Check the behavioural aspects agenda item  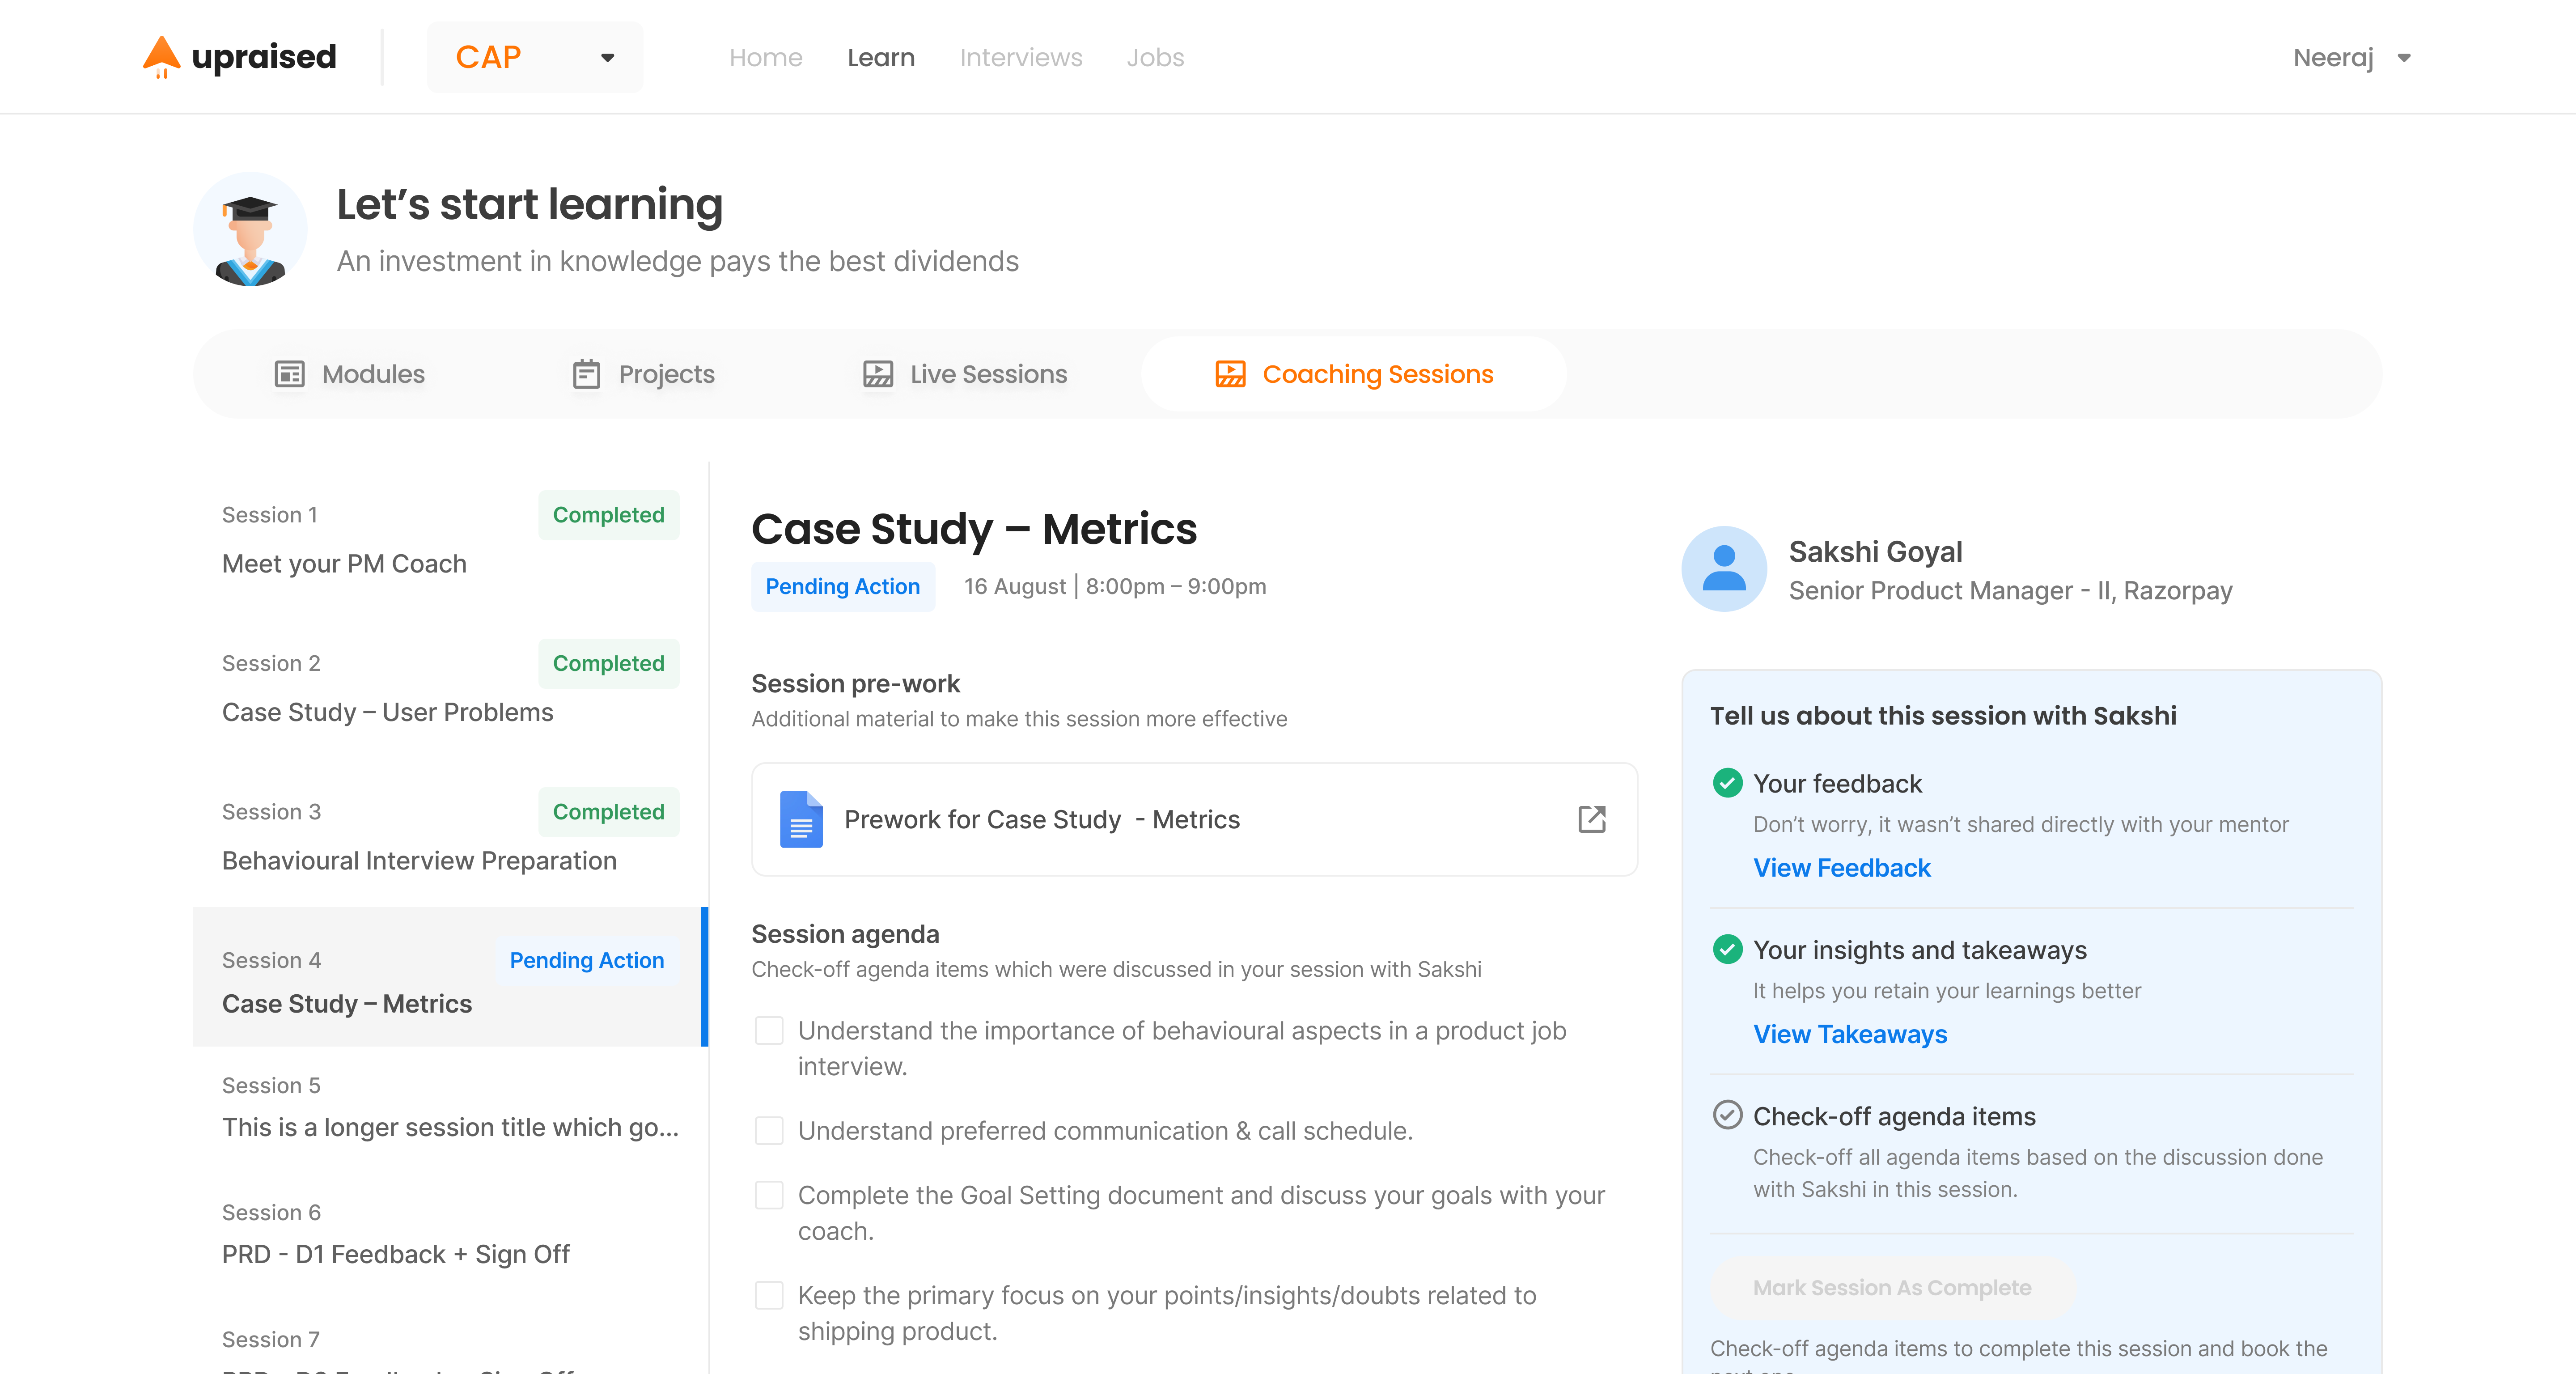pyautogui.click(x=769, y=1030)
